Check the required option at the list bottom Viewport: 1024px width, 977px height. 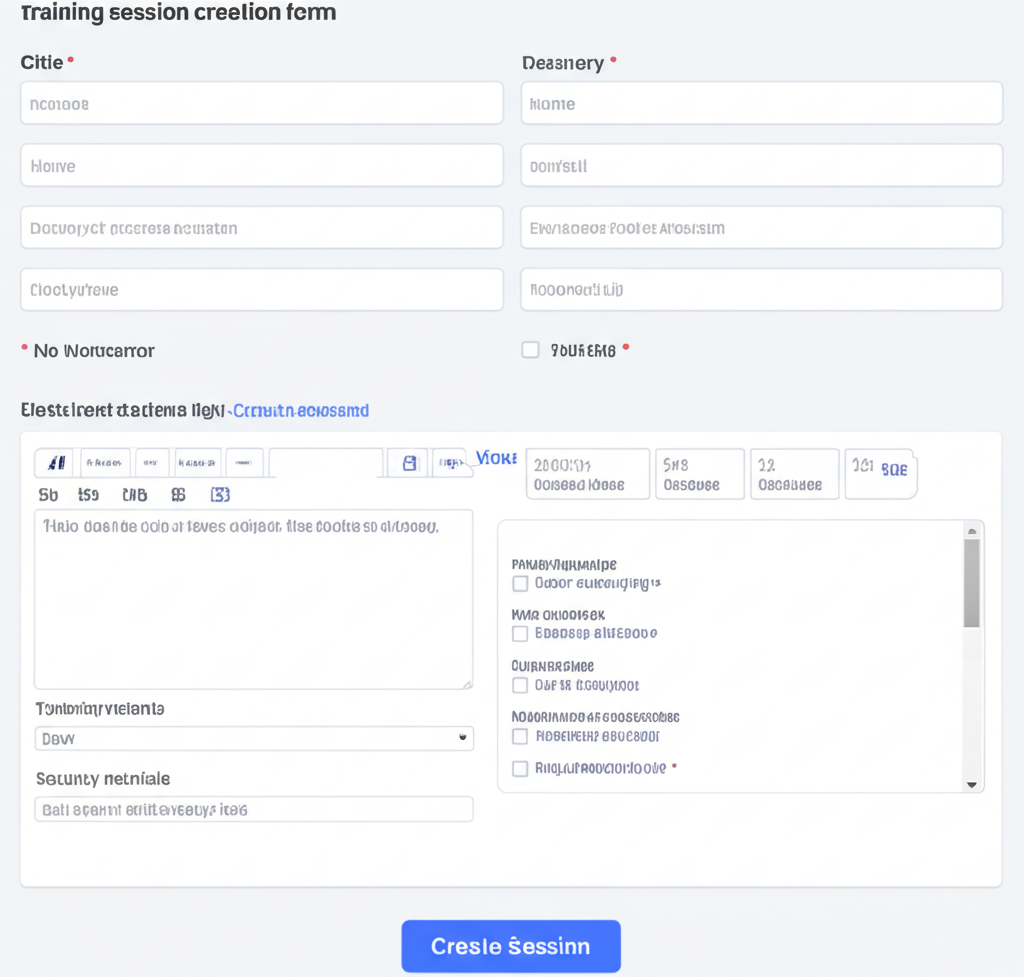tap(520, 768)
